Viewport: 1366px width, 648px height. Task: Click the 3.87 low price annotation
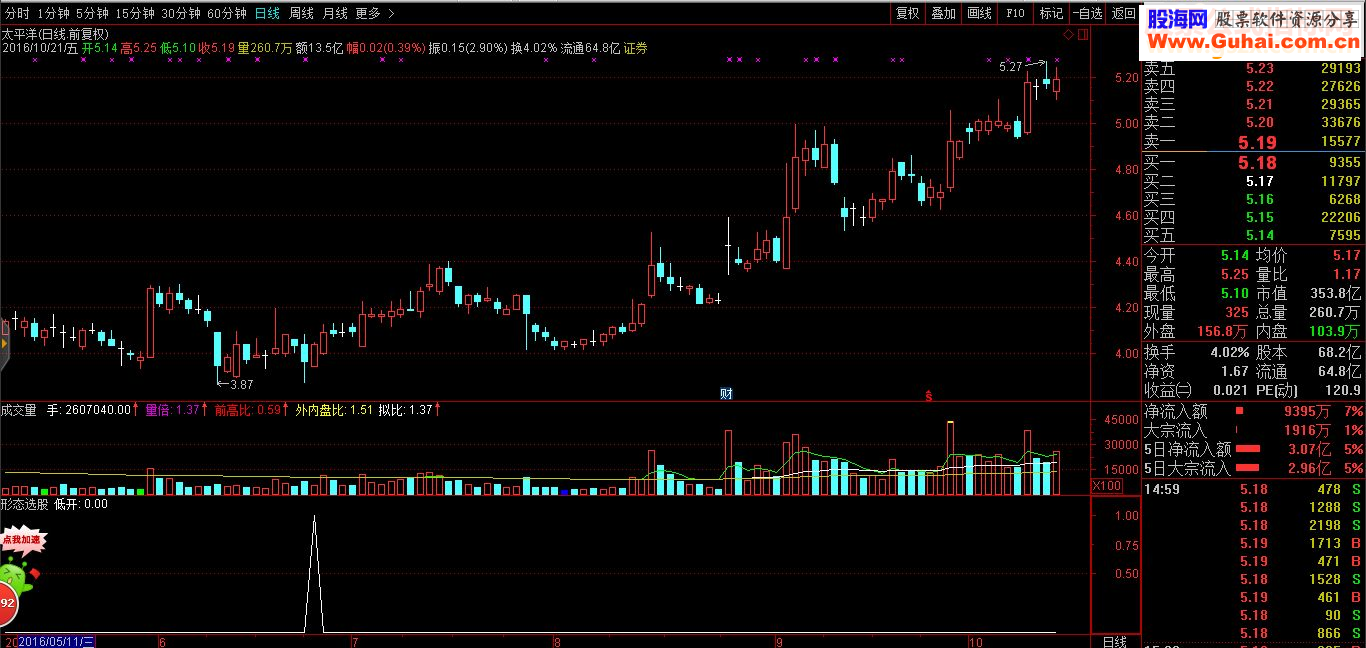[x=241, y=384]
